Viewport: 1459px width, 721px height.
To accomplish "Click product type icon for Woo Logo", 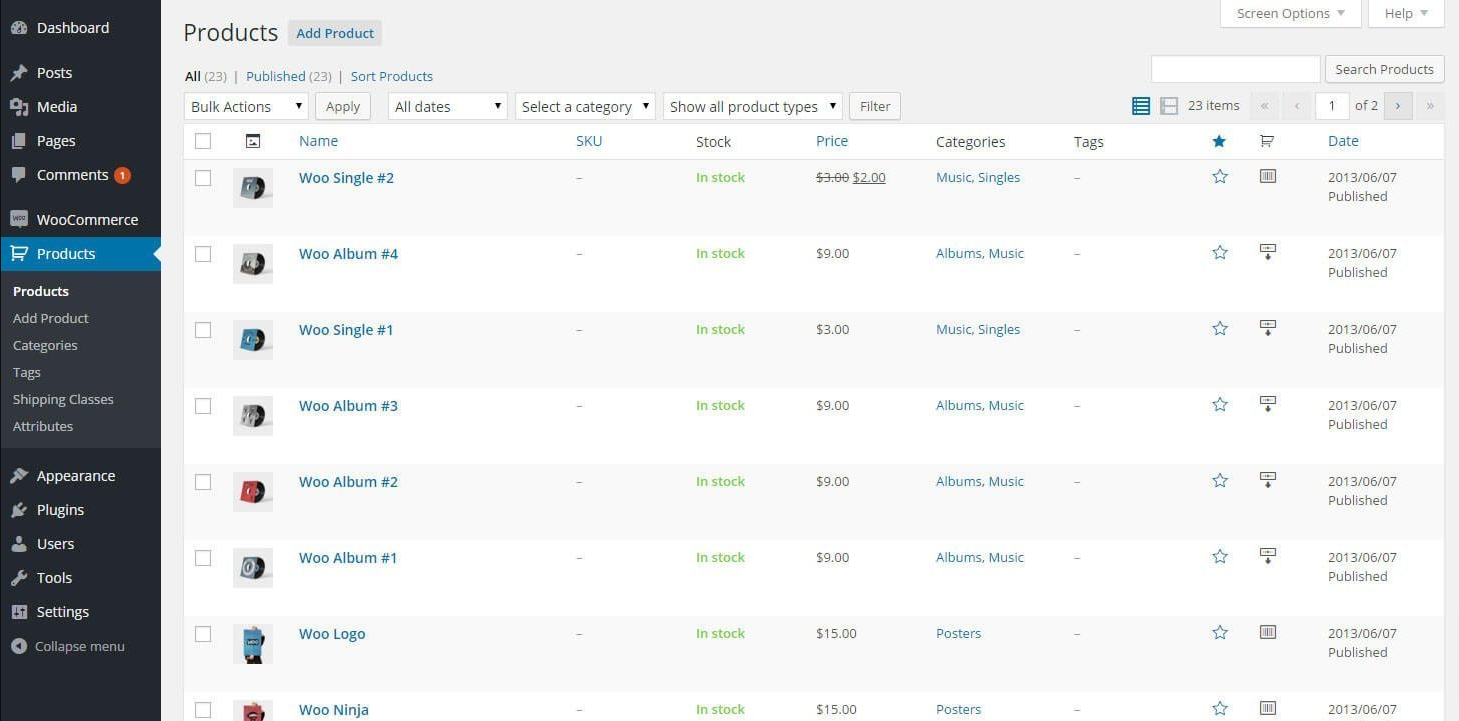I will (1267, 632).
